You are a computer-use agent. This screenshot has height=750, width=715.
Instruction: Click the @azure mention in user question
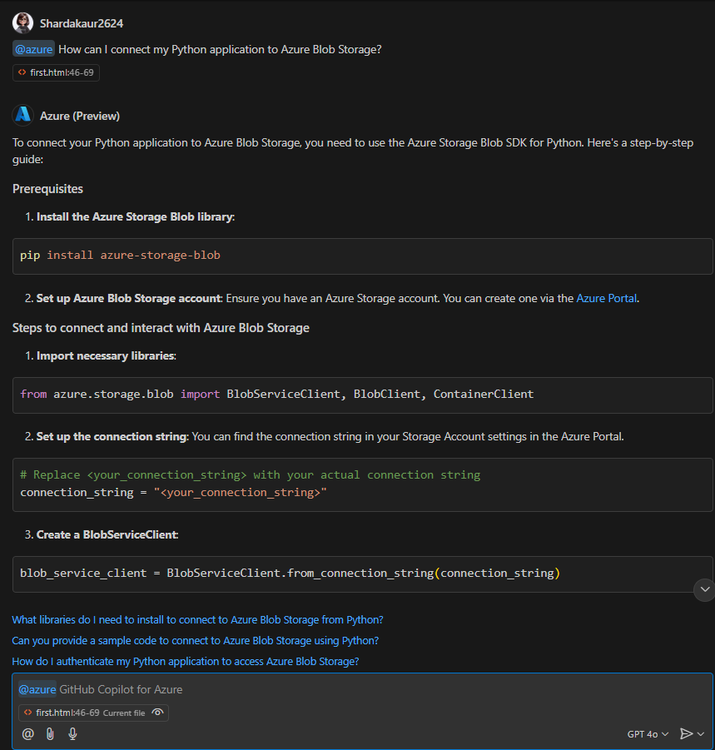pos(33,49)
